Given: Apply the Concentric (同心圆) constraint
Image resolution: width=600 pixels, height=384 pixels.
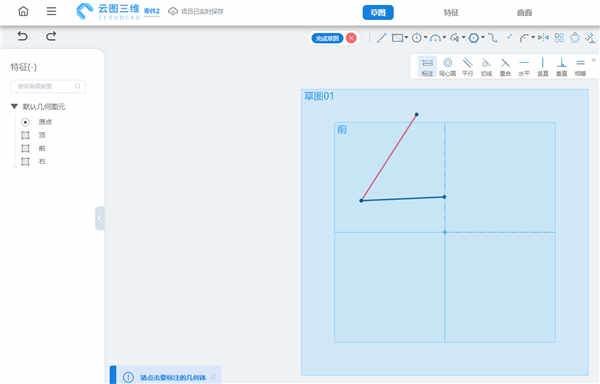Looking at the screenshot, I should [x=447, y=67].
